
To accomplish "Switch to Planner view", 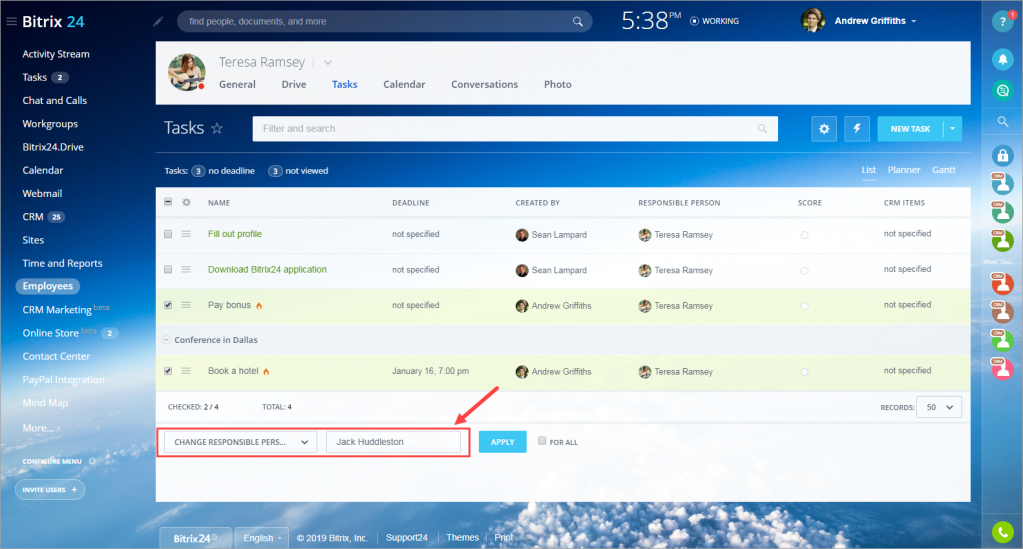I will pos(904,170).
